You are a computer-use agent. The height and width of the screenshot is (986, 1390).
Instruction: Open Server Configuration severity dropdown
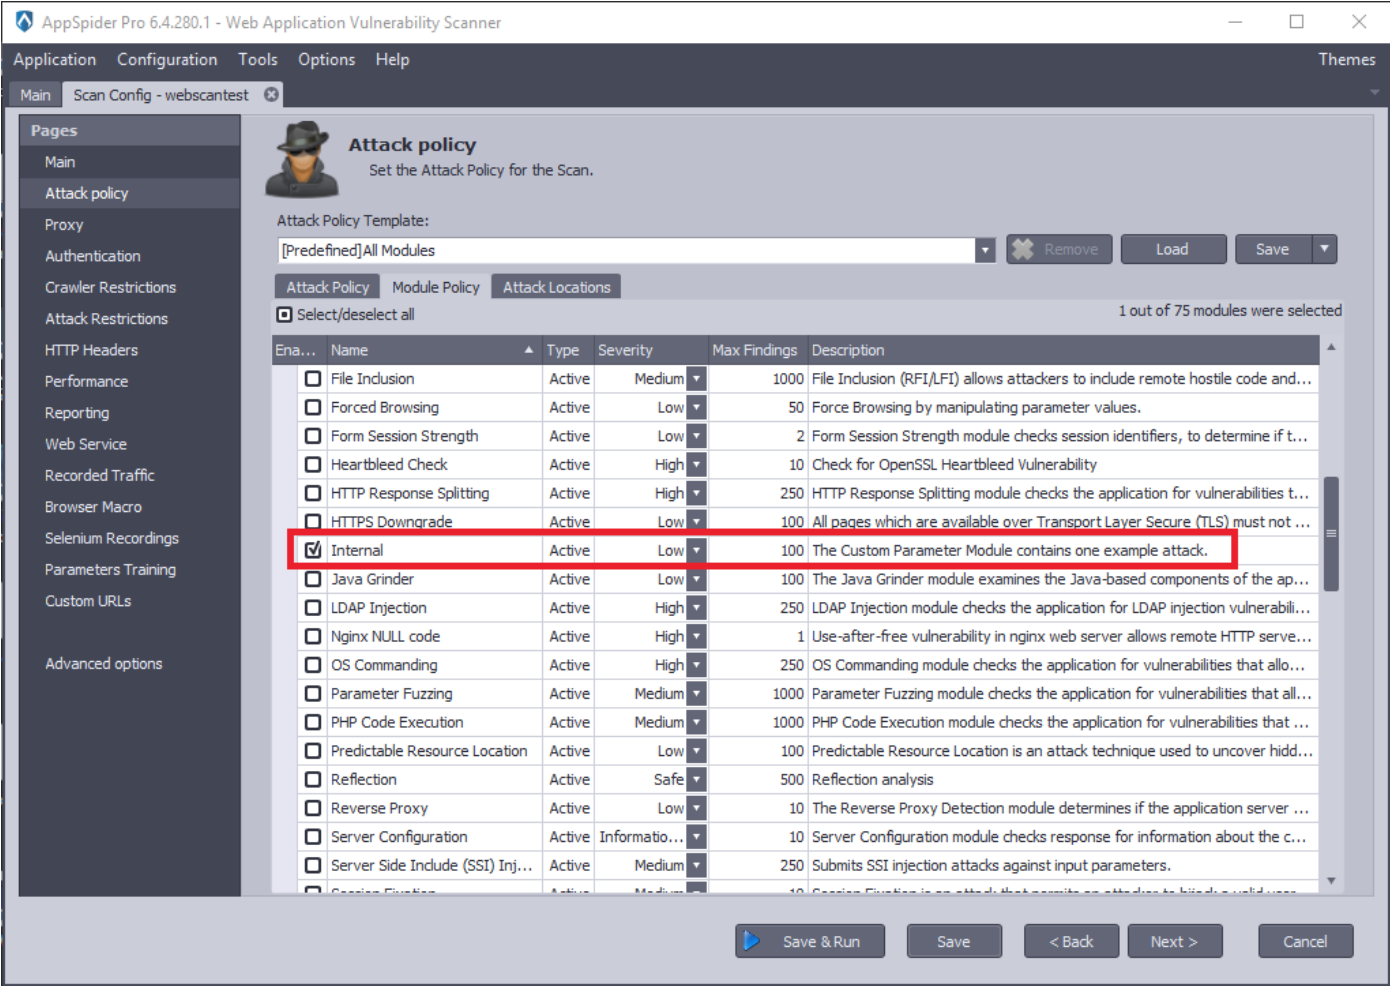[x=696, y=837]
